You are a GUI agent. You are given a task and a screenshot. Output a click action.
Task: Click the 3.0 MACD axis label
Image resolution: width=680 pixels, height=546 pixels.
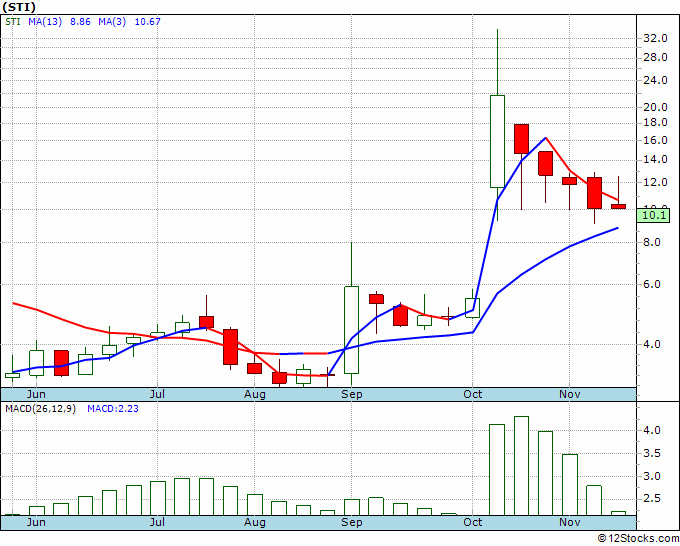(652, 477)
